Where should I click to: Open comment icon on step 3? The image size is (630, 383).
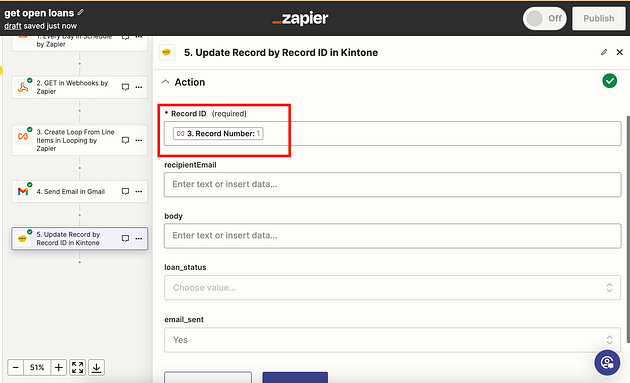[125, 140]
